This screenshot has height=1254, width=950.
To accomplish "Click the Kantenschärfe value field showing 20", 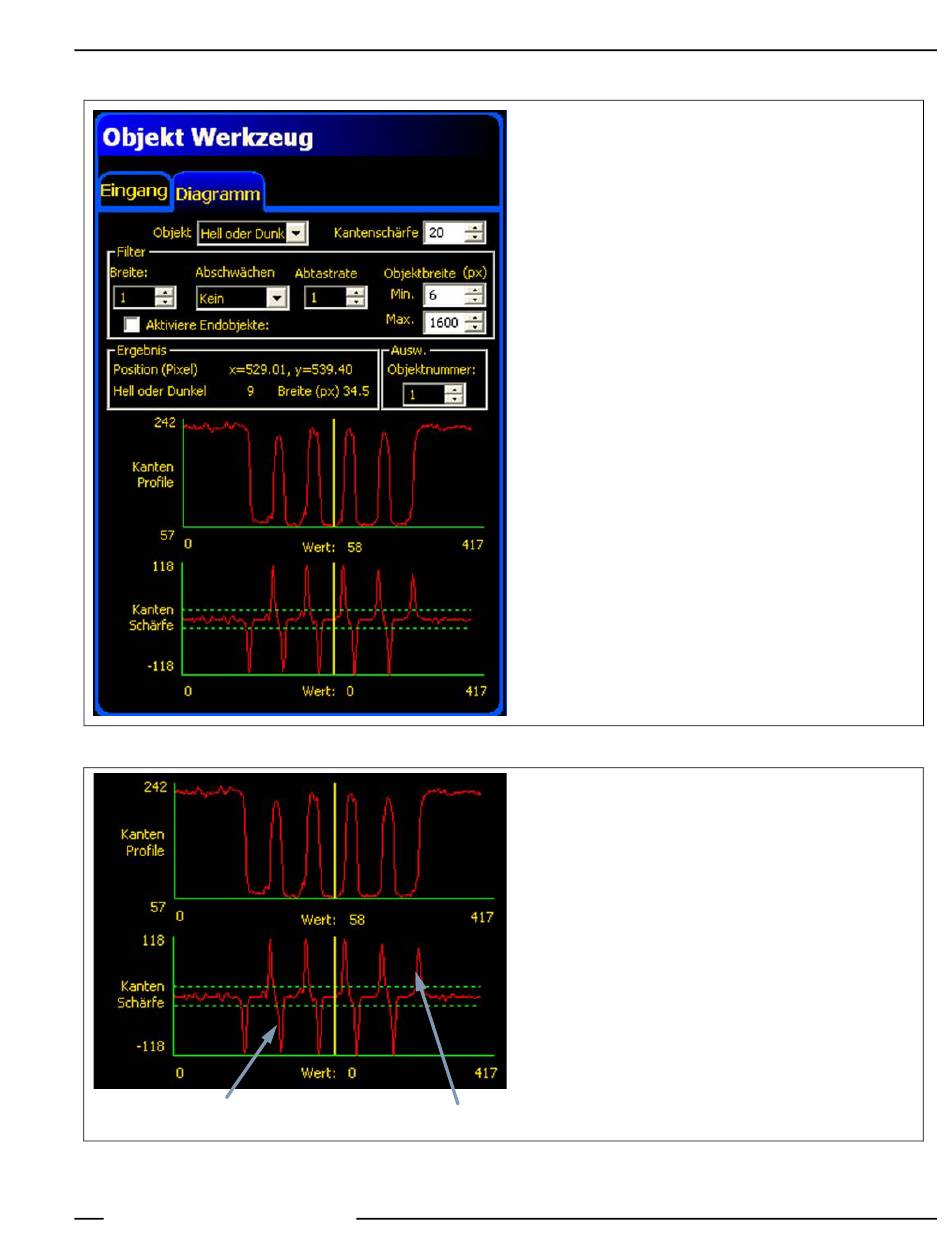I will coord(444,233).
